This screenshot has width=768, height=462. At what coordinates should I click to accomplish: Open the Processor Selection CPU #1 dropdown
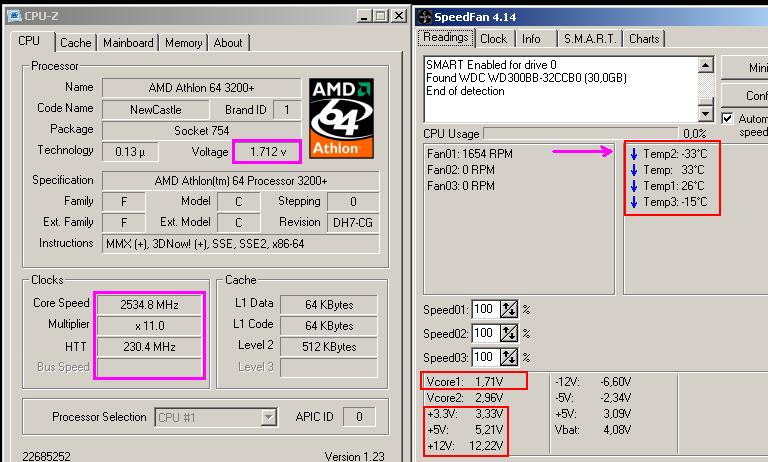pos(268,417)
